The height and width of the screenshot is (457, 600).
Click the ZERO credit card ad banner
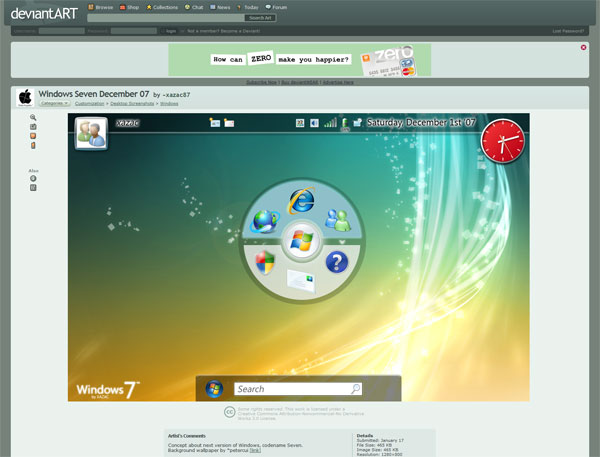click(x=300, y=60)
